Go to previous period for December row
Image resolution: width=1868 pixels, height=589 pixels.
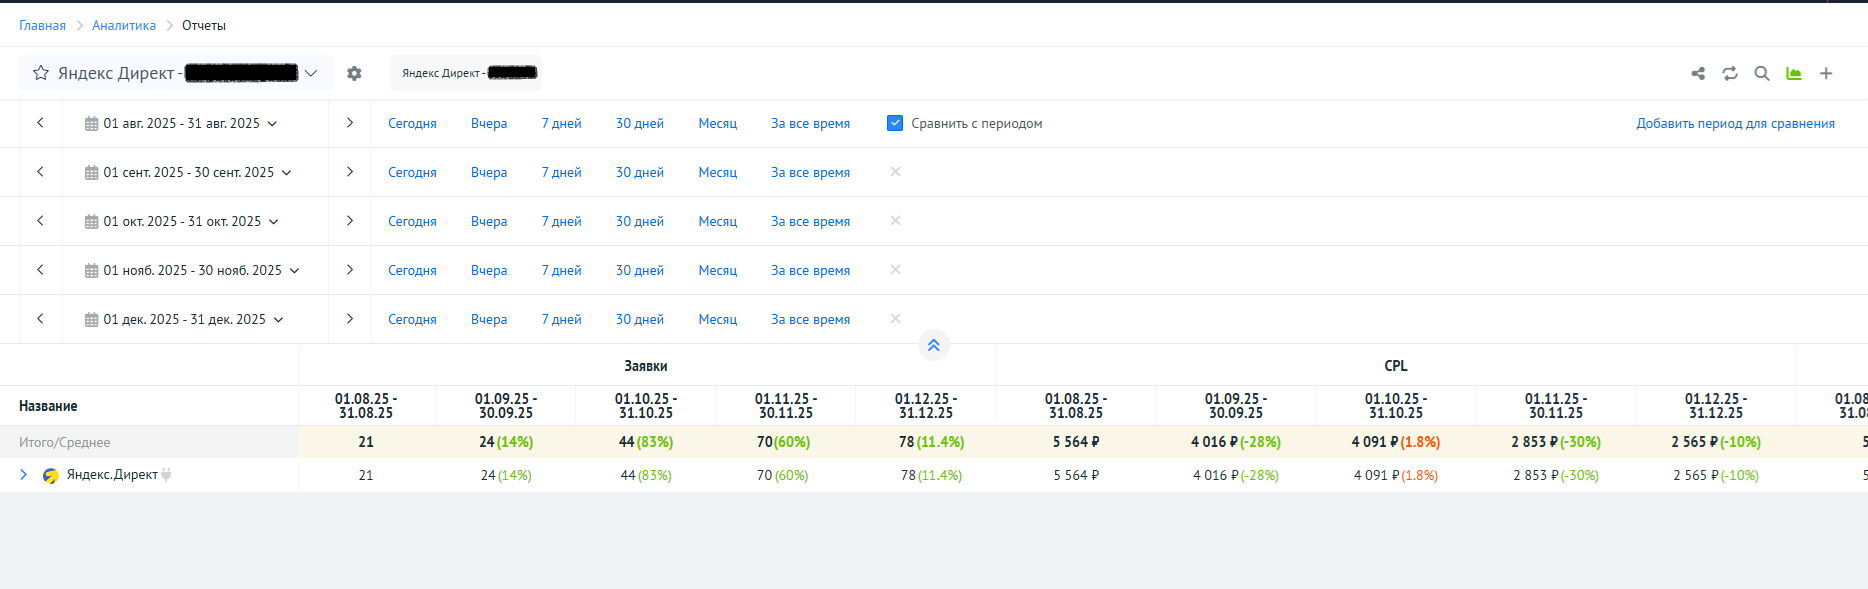click(x=40, y=319)
